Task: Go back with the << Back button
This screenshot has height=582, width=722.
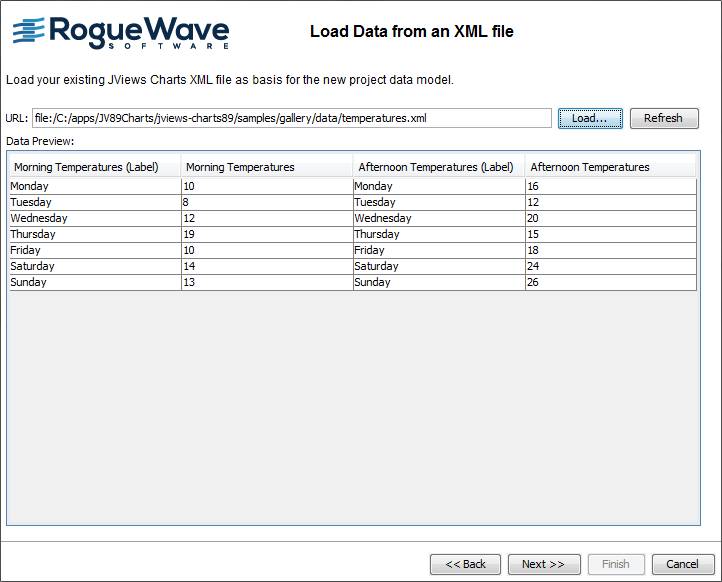Action: pyautogui.click(x=465, y=564)
